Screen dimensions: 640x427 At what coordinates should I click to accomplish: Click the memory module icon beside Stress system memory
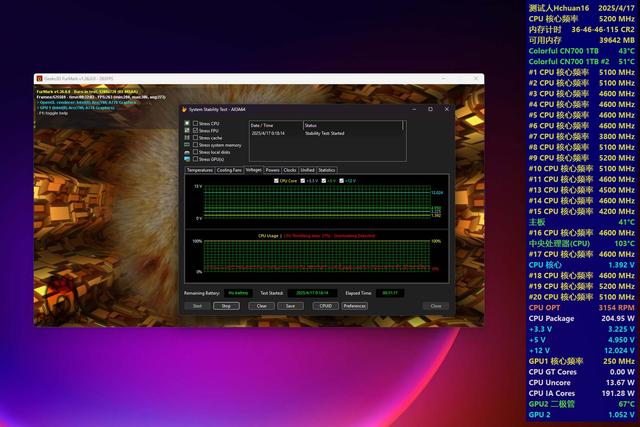pyautogui.click(x=186, y=145)
